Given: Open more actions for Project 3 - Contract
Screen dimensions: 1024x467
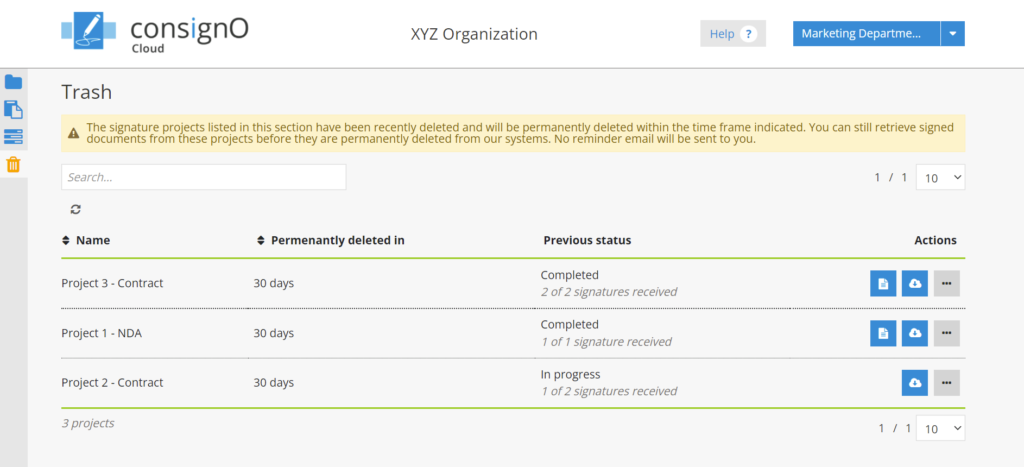Looking at the screenshot, I should pos(947,284).
